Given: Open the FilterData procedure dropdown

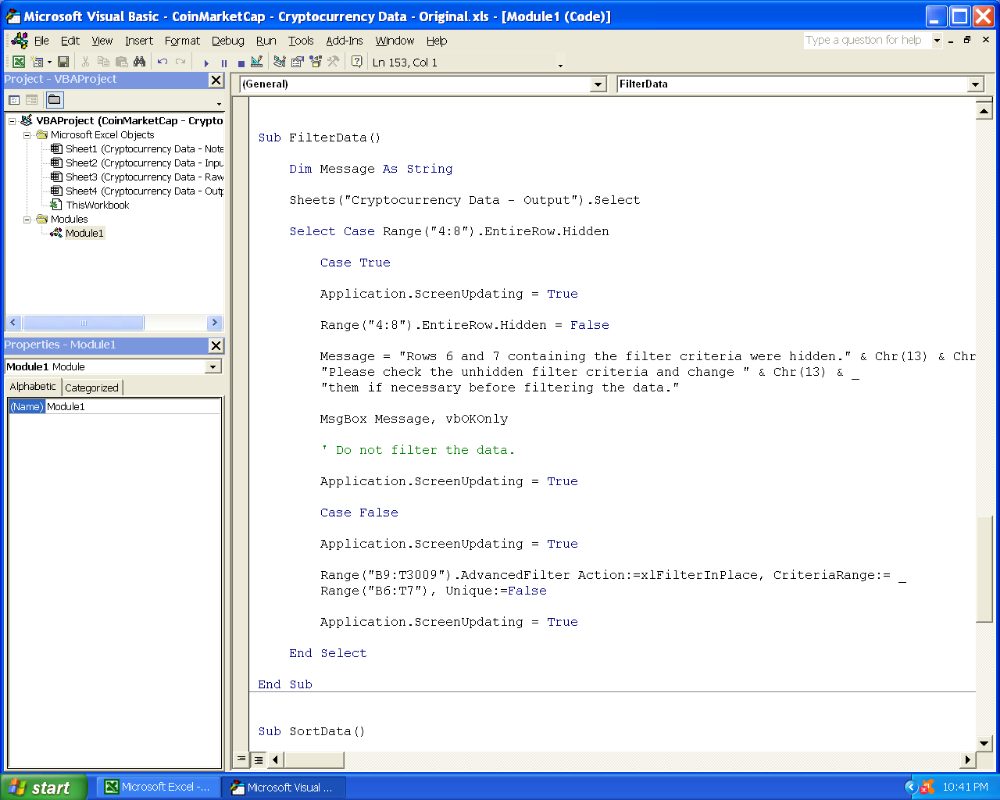Looking at the screenshot, I should pyautogui.click(x=975, y=84).
